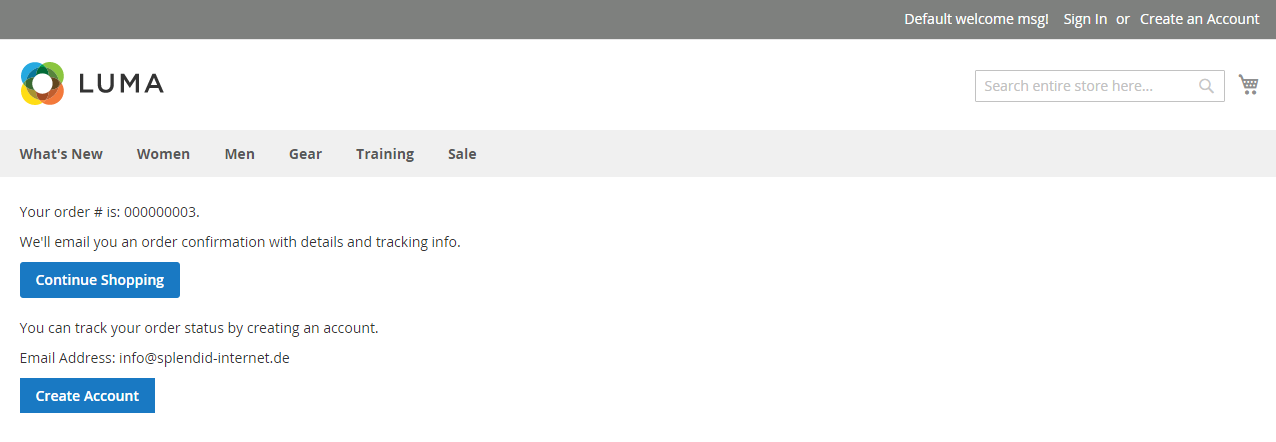The width and height of the screenshot is (1276, 442).
Task: Click the 'track your order status' sentence
Action: click(x=199, y=328)
